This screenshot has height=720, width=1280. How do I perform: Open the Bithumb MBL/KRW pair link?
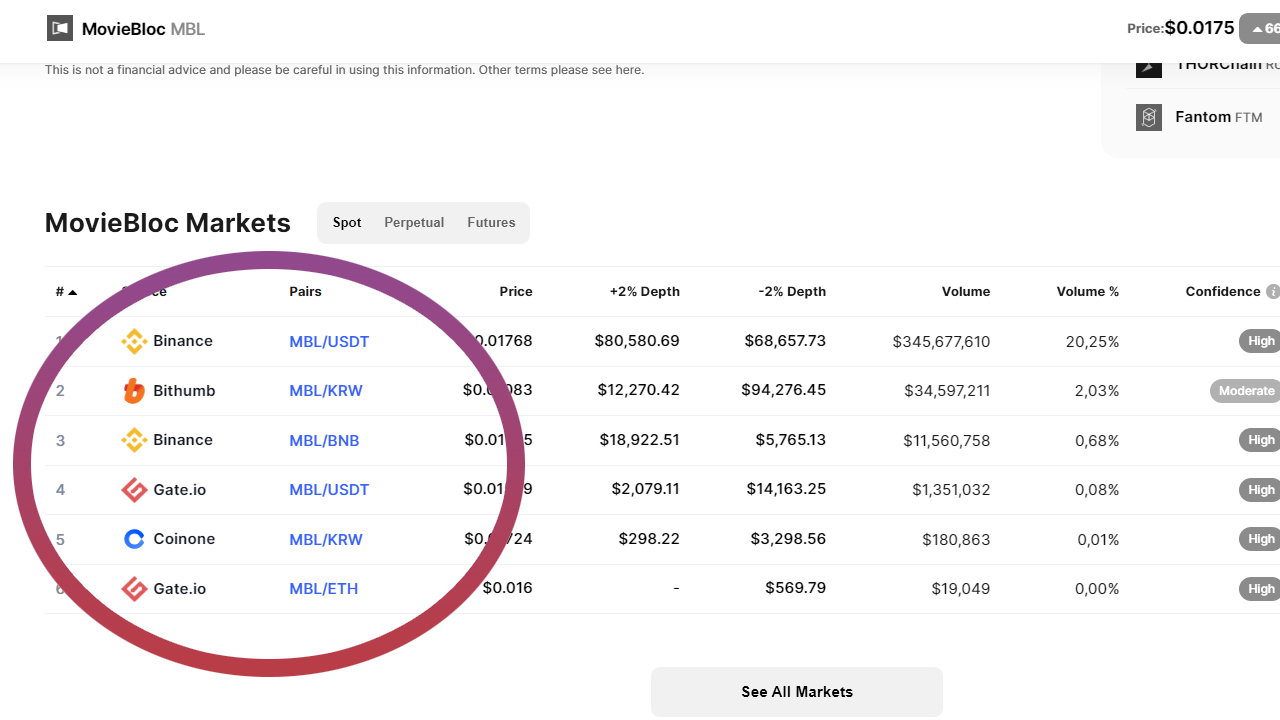tap(326, 391)
